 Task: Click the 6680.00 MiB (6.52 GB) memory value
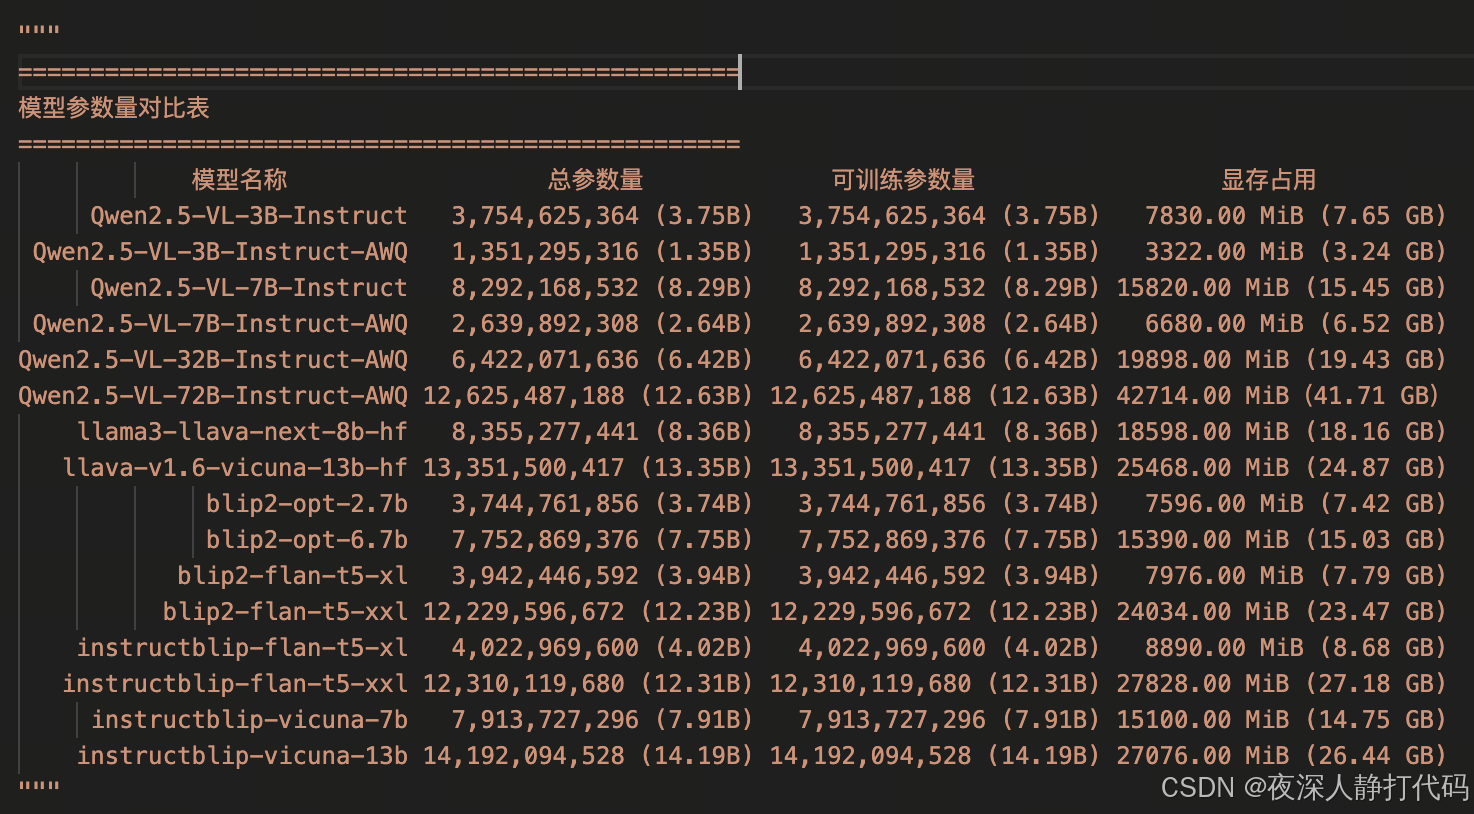(1296, 324)
